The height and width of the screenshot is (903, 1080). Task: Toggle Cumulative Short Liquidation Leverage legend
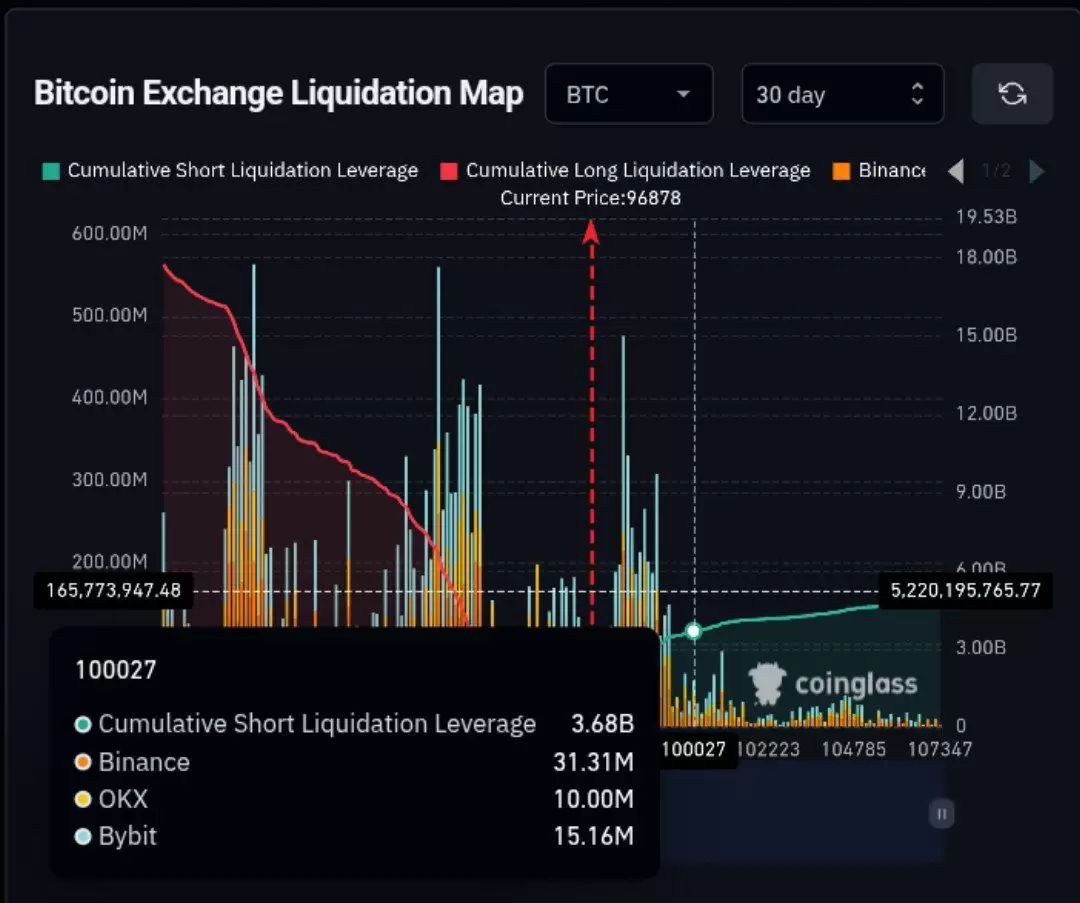click(230, 170)
